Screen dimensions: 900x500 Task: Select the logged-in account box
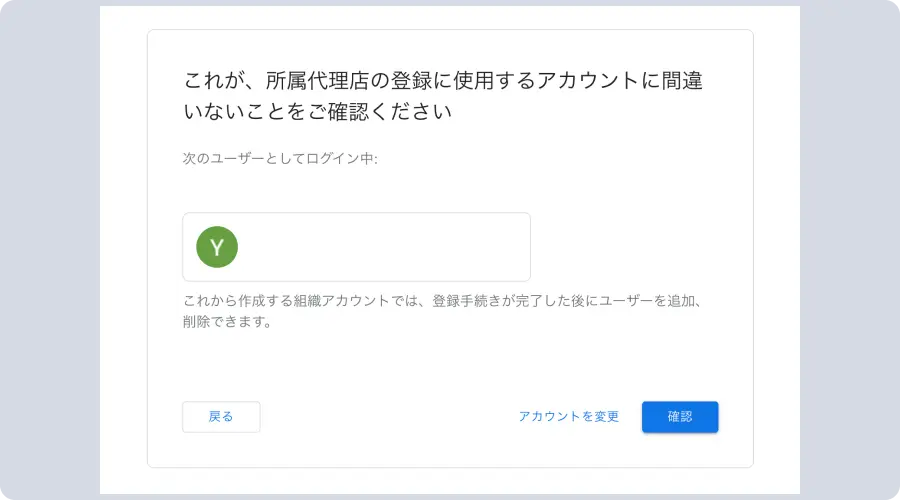click(x=356, y=247)
